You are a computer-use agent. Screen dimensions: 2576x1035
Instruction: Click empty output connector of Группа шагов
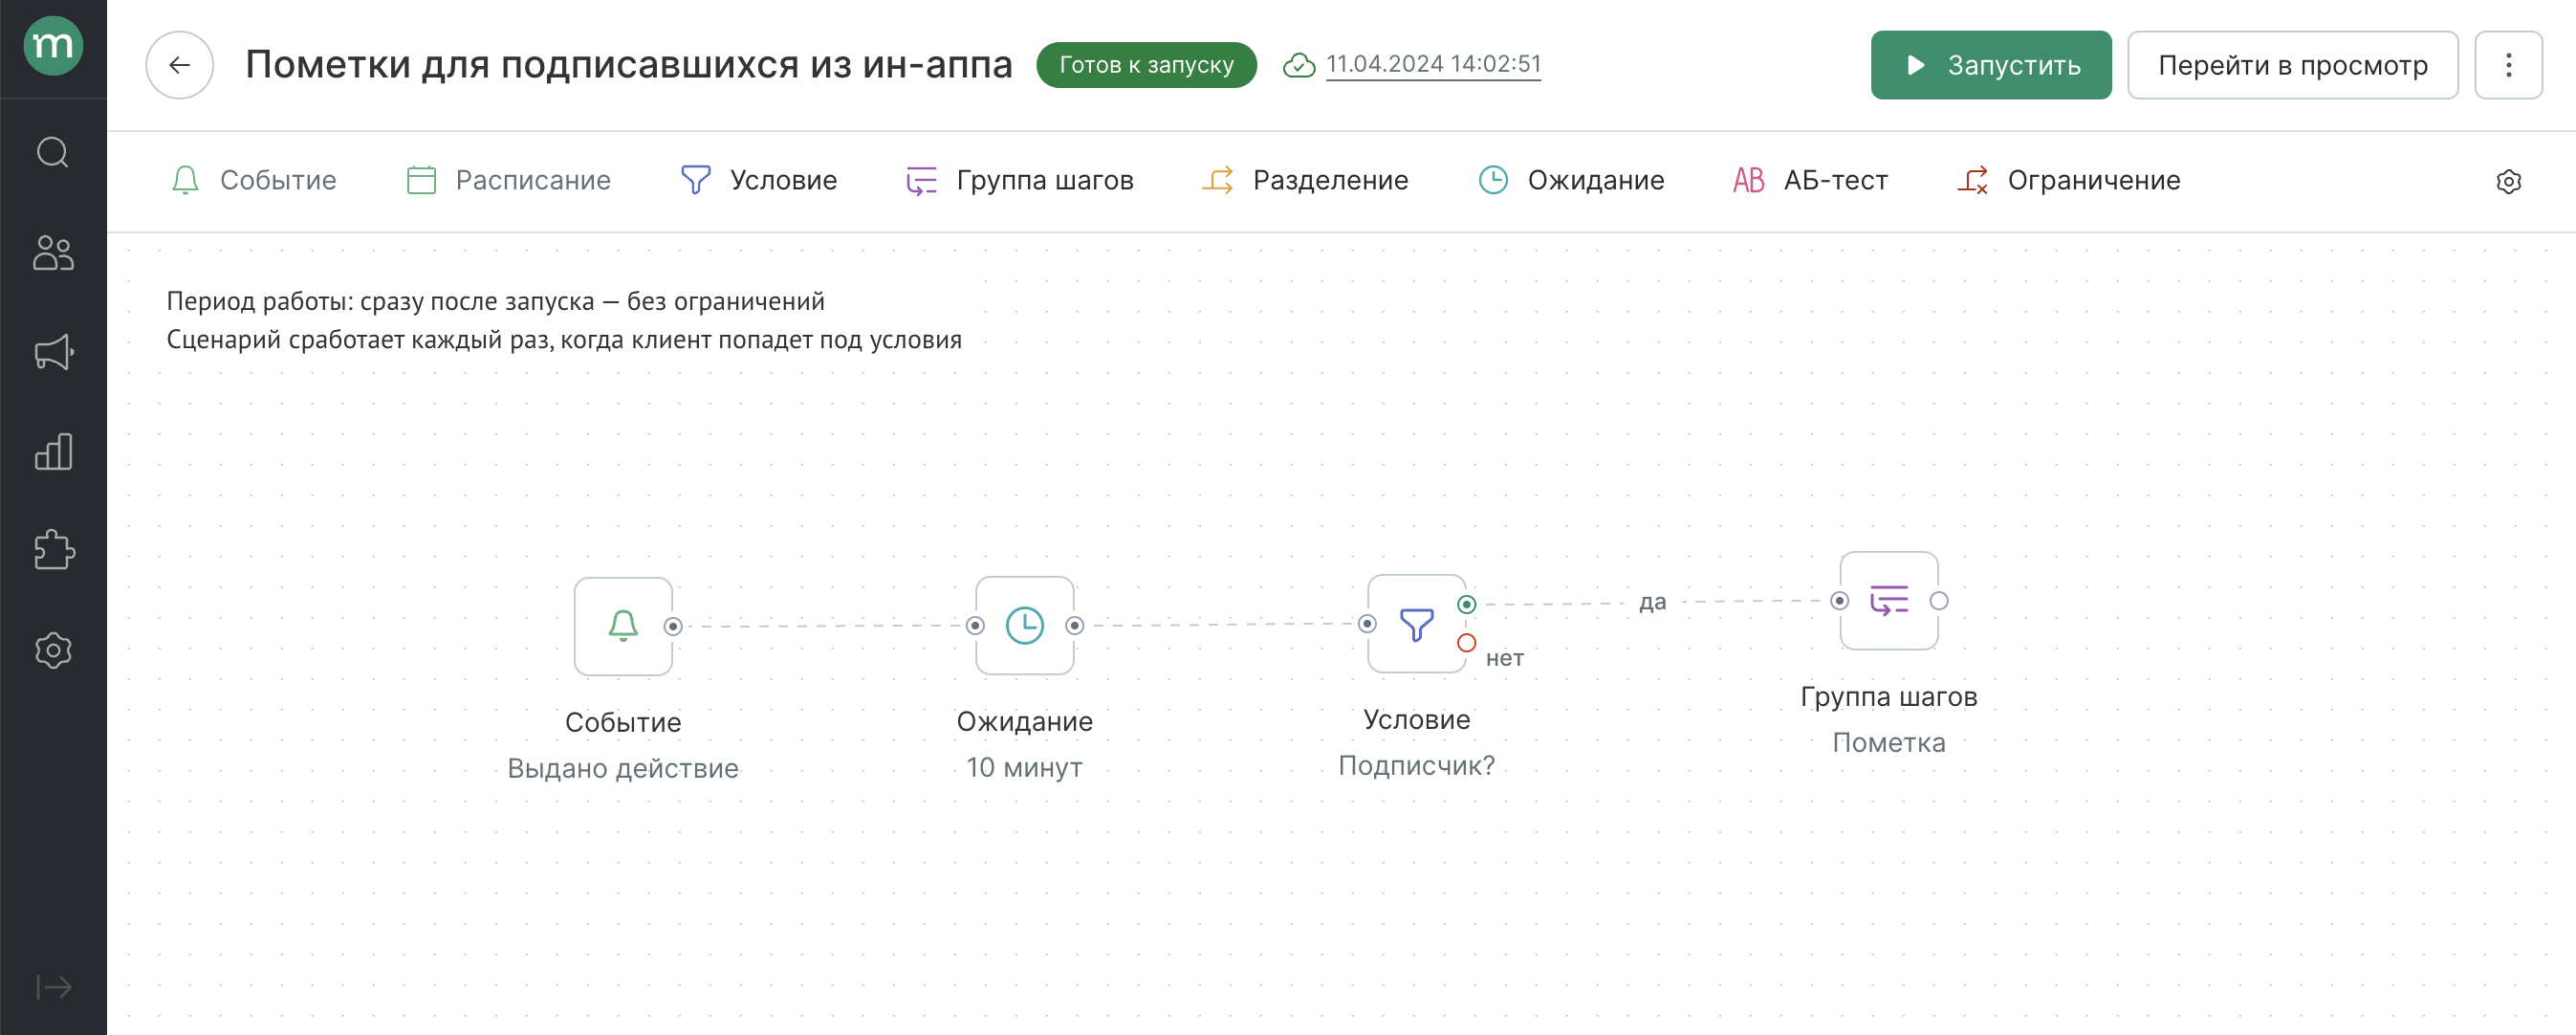[1938, 600]
